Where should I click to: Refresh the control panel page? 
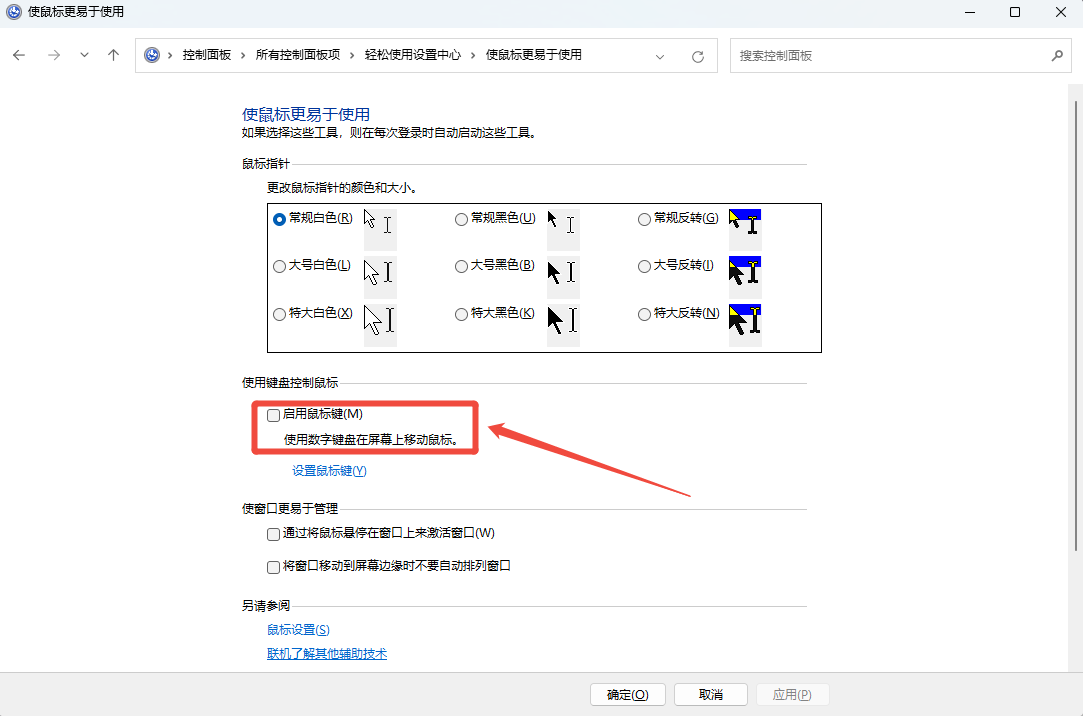698,57
